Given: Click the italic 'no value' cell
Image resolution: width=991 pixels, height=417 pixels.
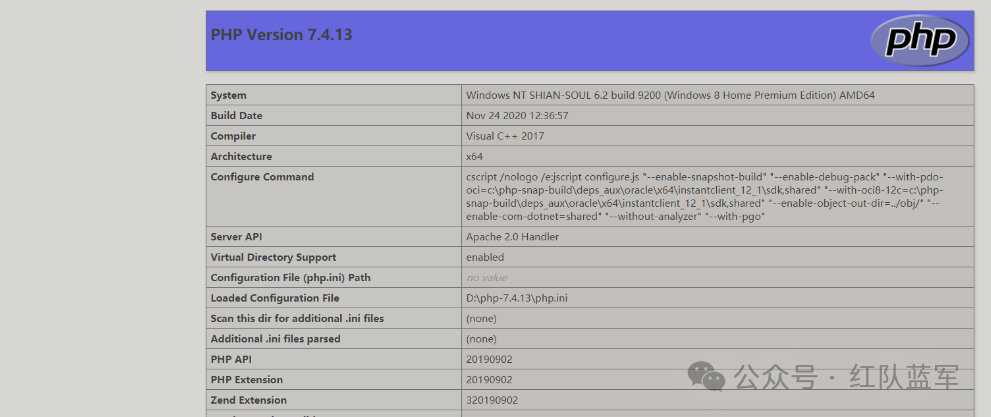Looking at the screenshot, I should tap(718, 277).
